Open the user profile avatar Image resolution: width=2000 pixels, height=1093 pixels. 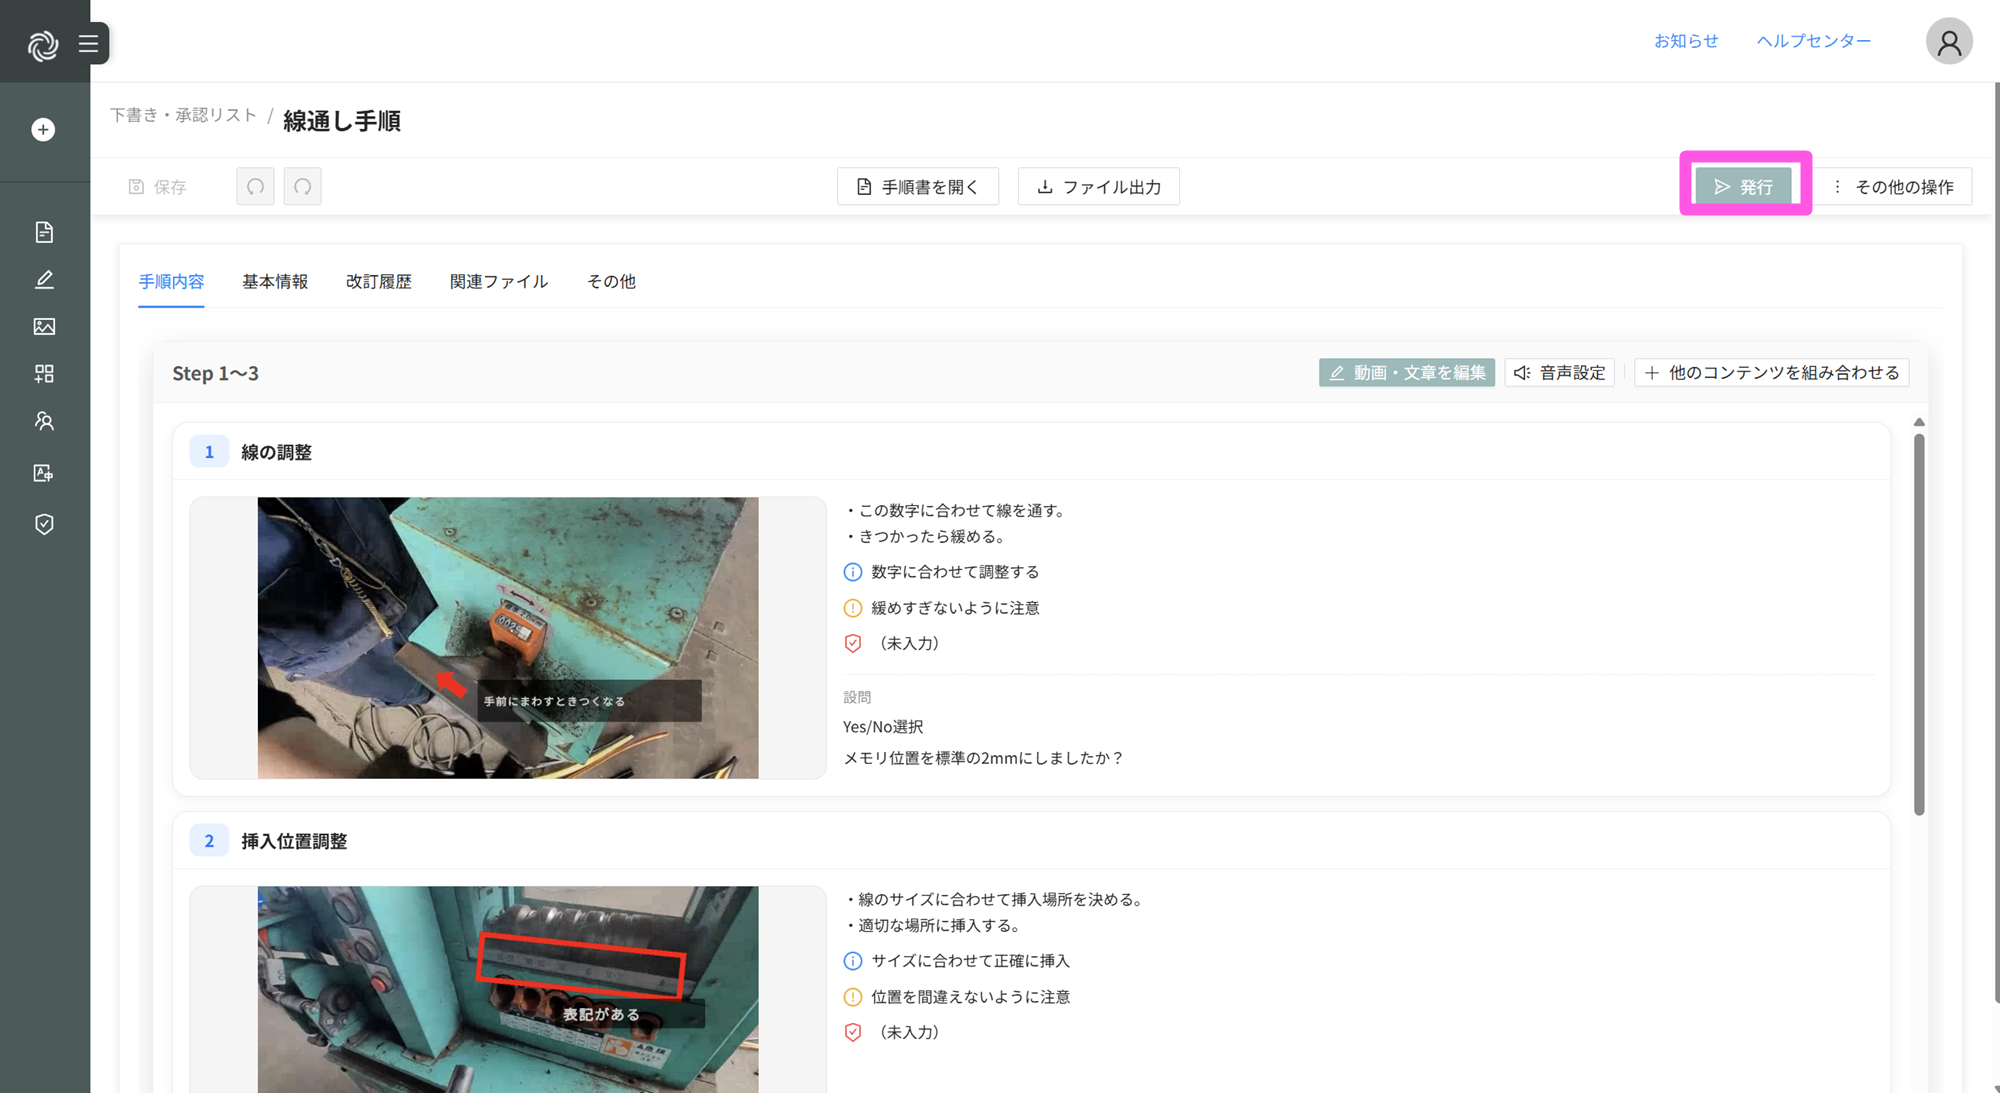1948,42
